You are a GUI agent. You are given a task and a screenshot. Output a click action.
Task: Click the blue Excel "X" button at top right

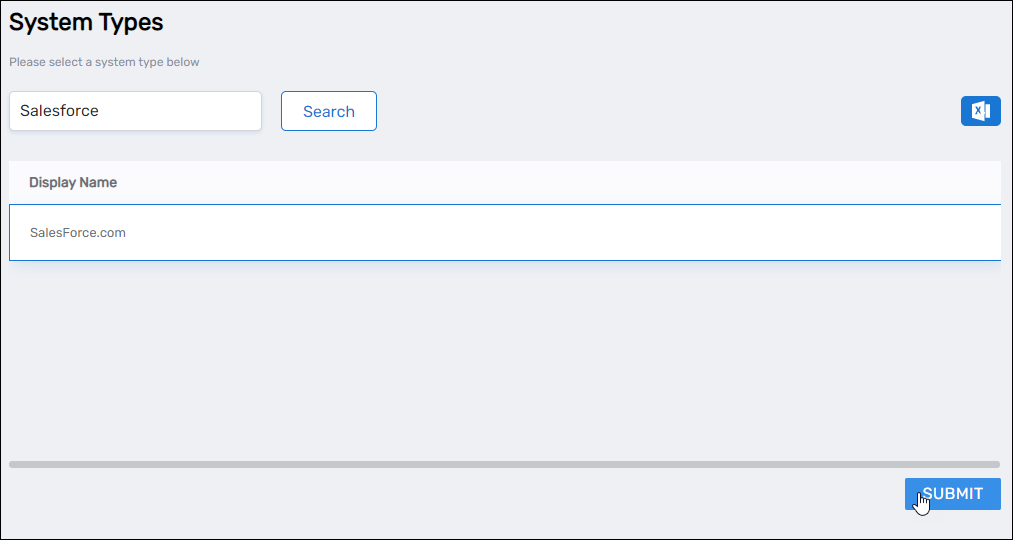[x=980, y=111]
